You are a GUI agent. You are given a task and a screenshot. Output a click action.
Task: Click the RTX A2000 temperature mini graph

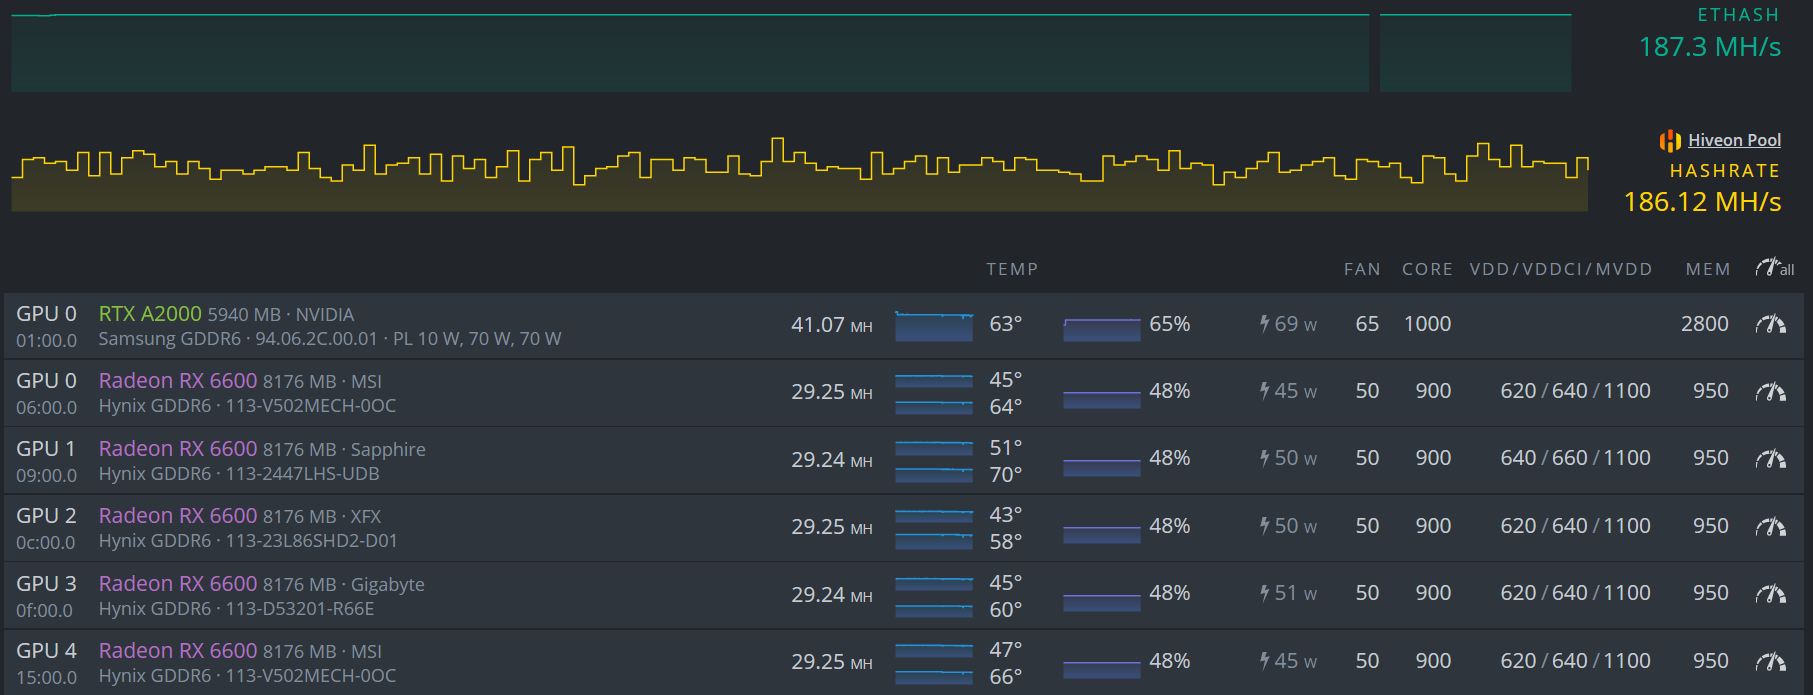coord(933,326)
